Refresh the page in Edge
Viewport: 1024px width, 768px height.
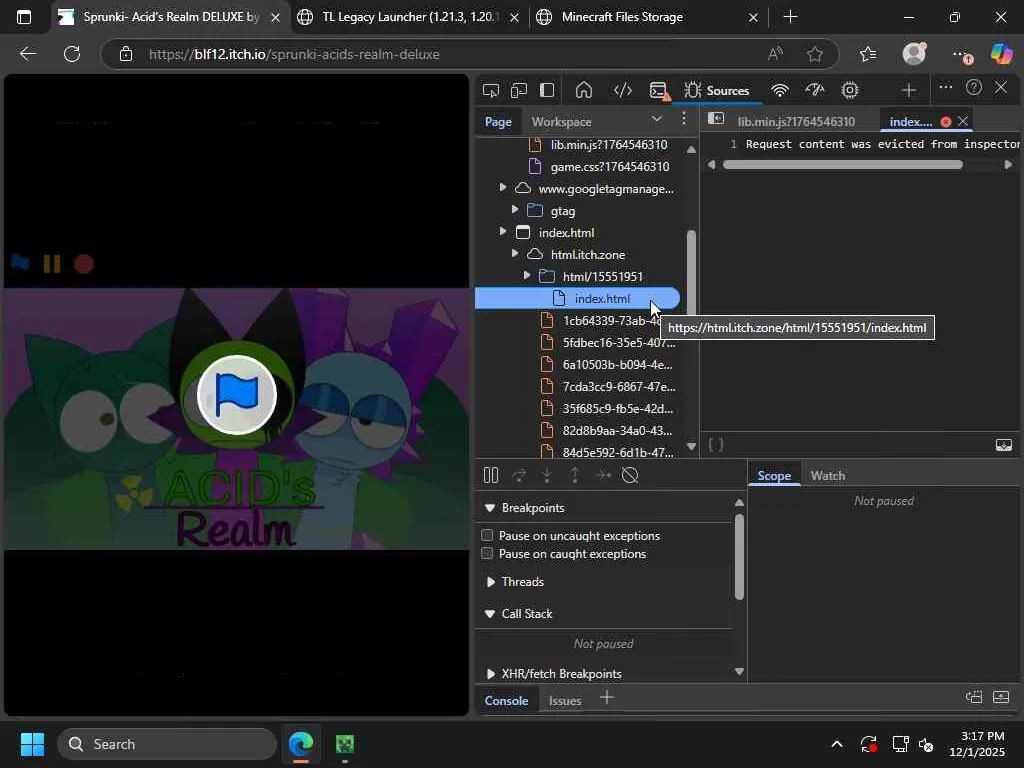coord(72,54)
